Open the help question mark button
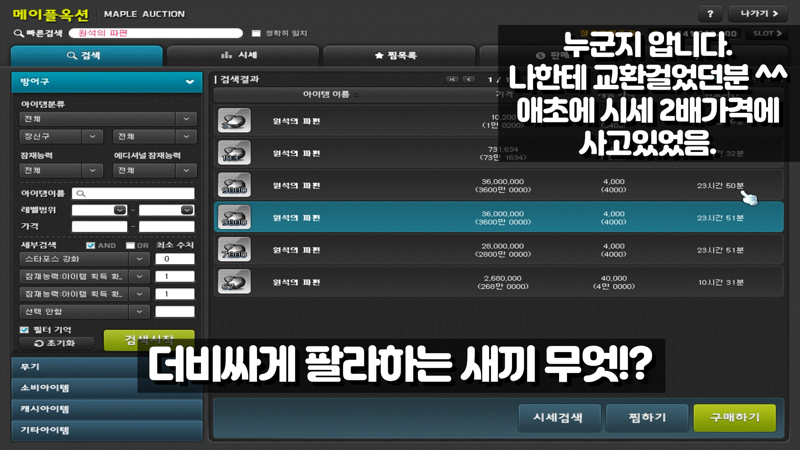The width and height of the screenshot is (800, 450). click(710, 14)
